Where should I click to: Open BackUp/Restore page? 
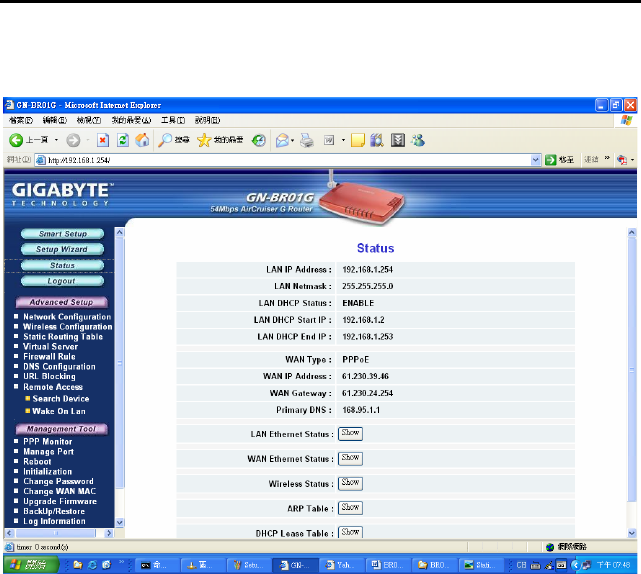54,511
